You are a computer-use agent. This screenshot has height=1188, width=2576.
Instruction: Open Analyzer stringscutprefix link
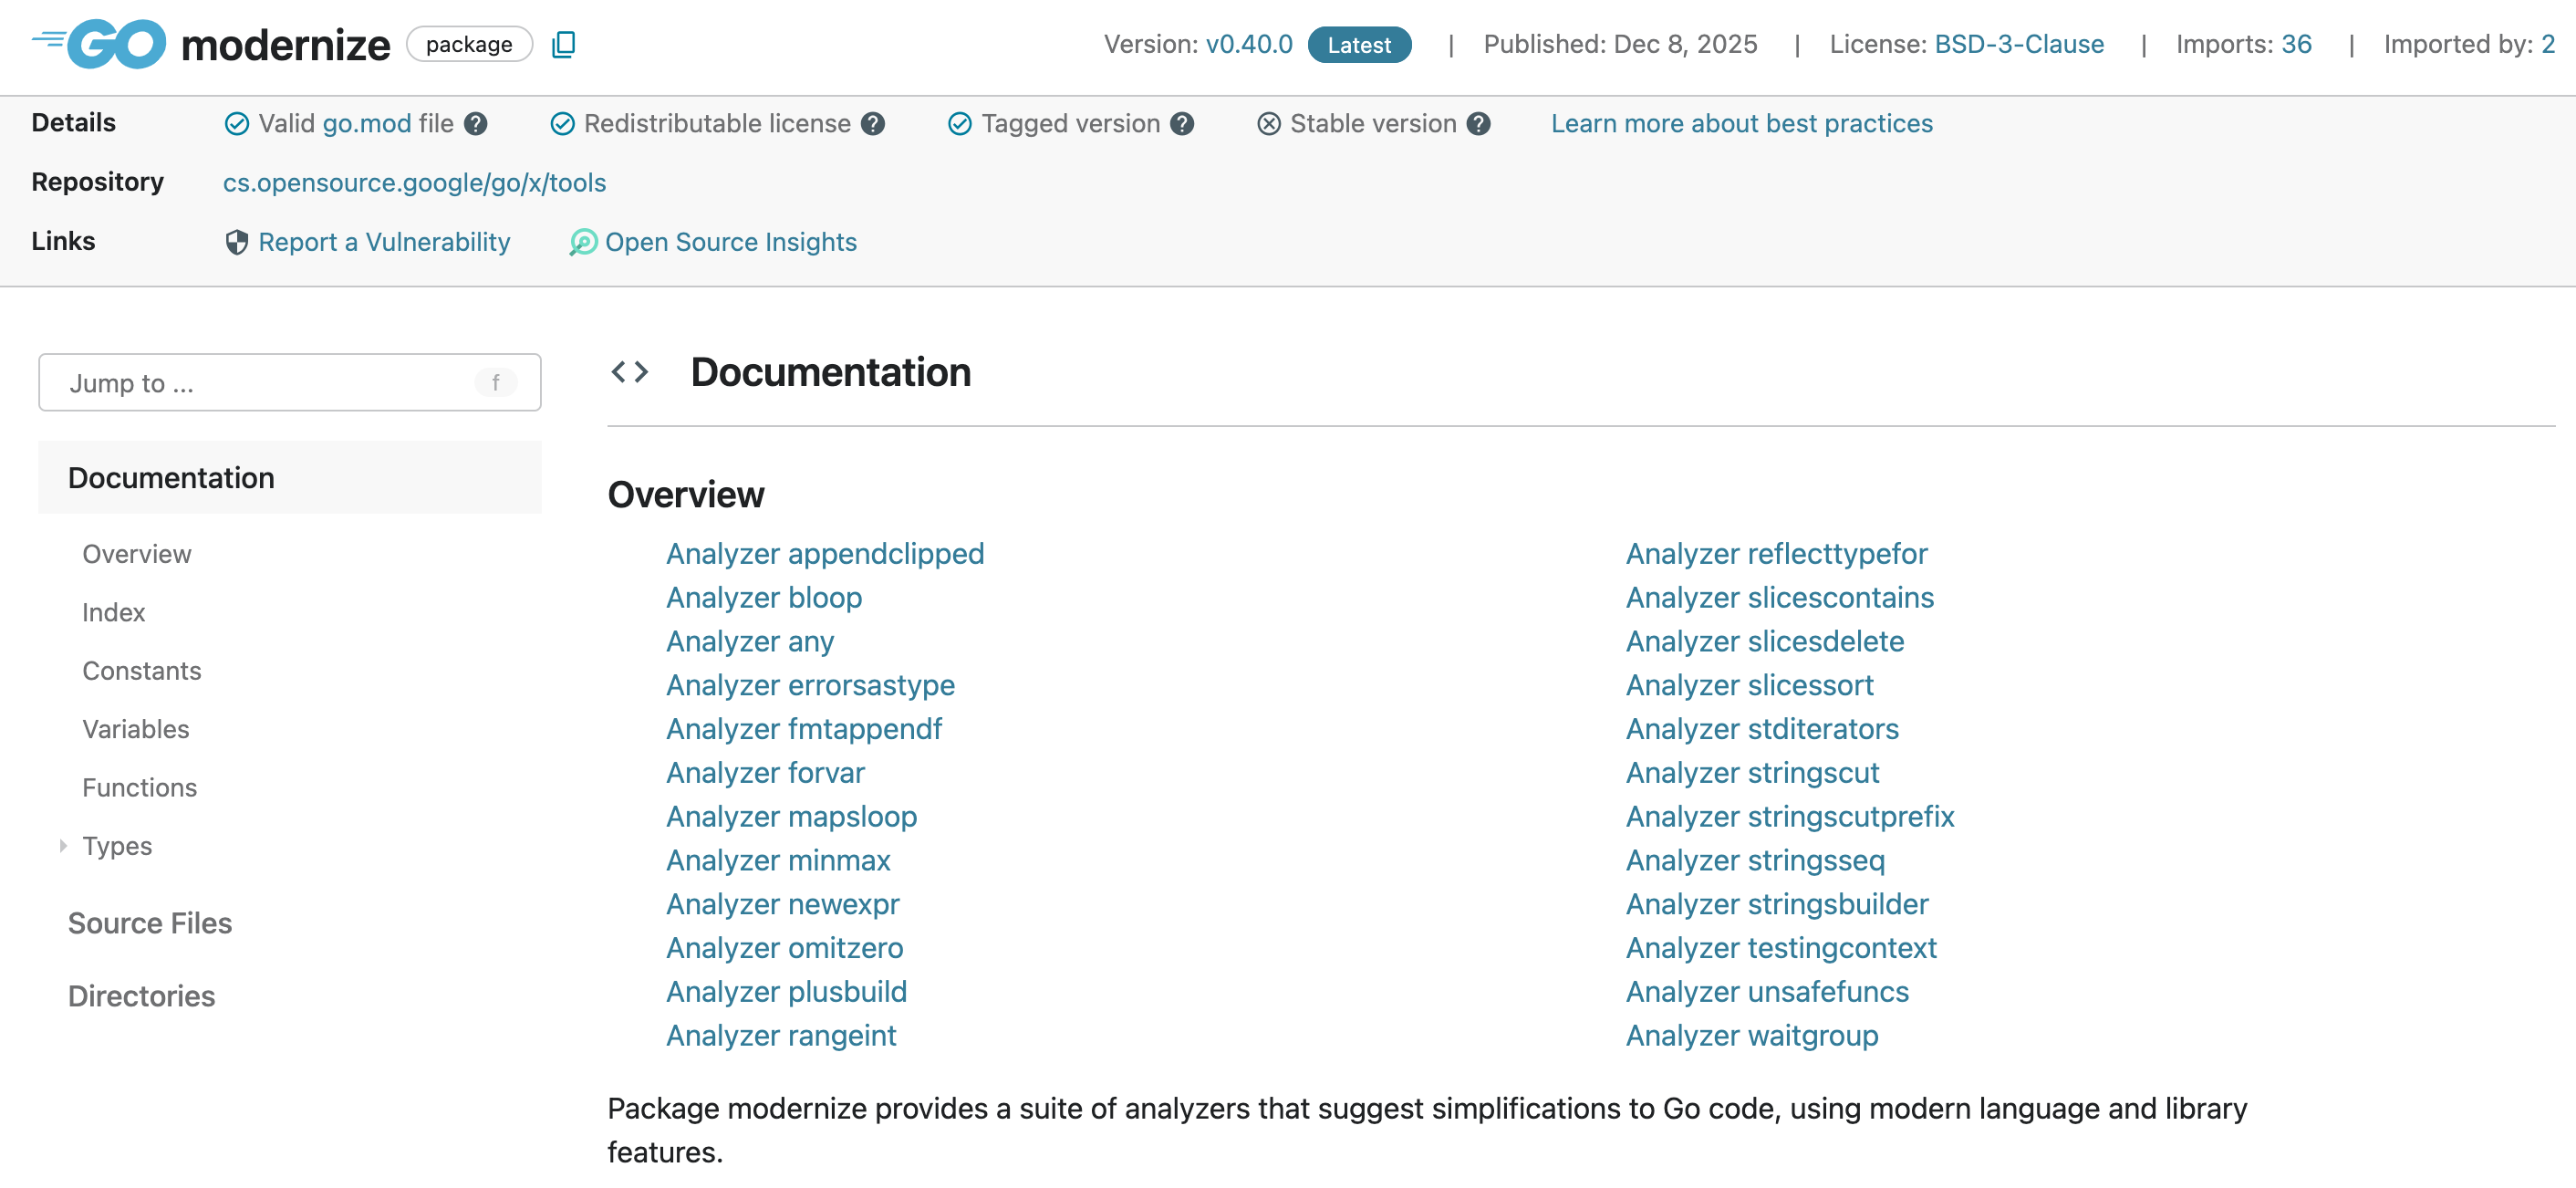(1790, 817)
